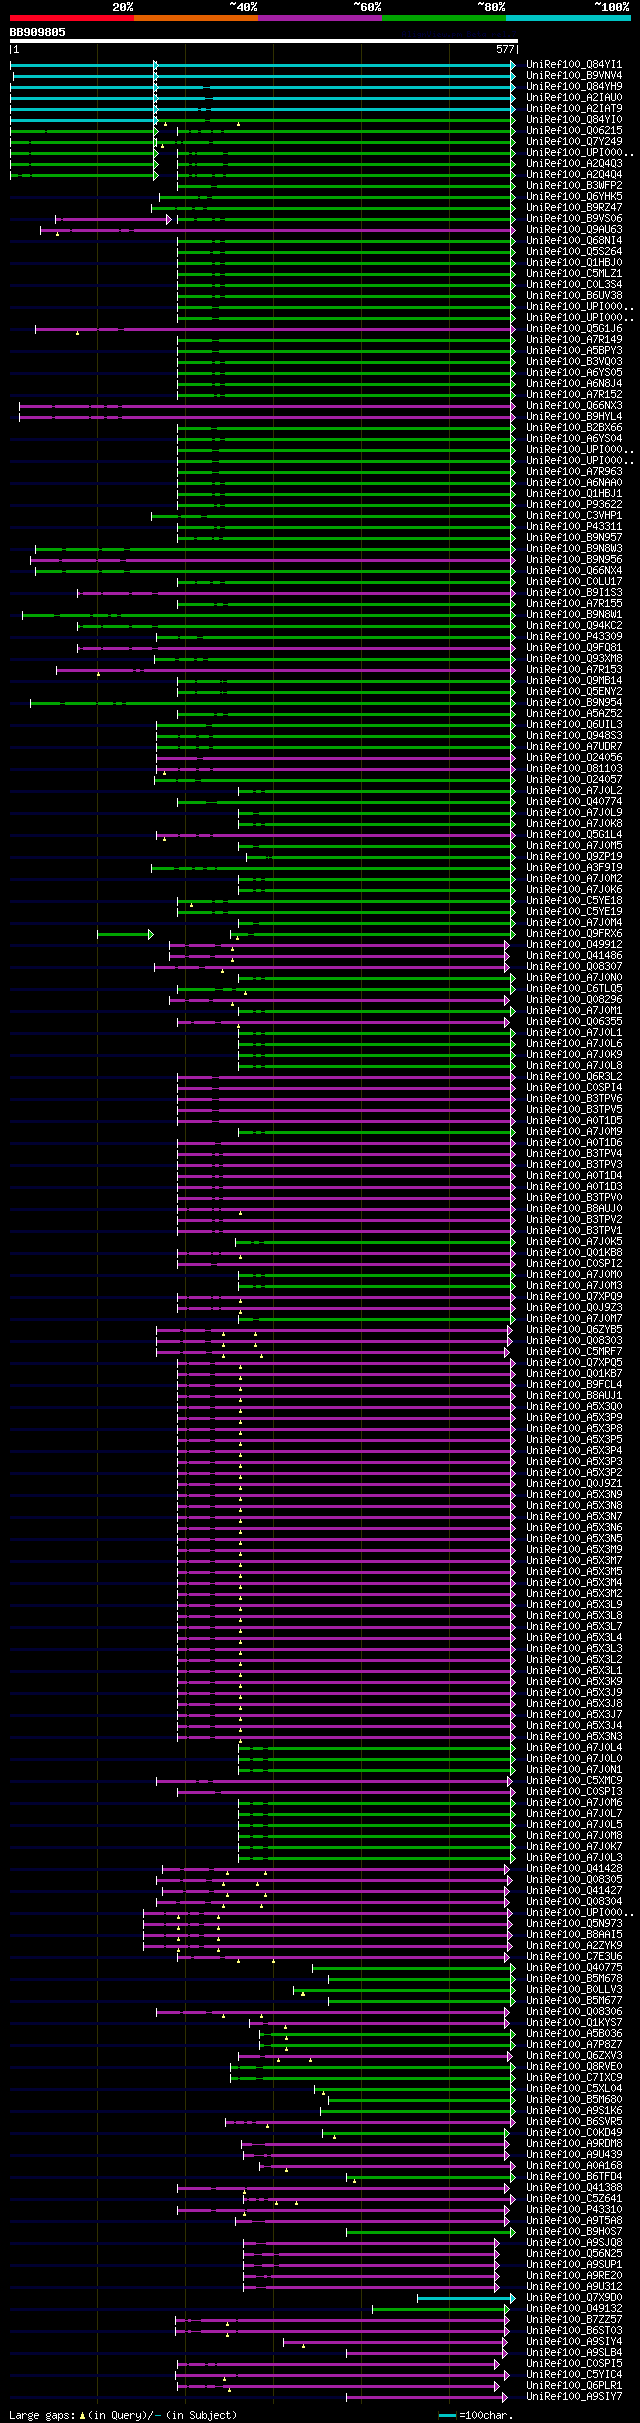Click the =100char. scale legend
This screenshot has height=2423, width=640.
476,2415
